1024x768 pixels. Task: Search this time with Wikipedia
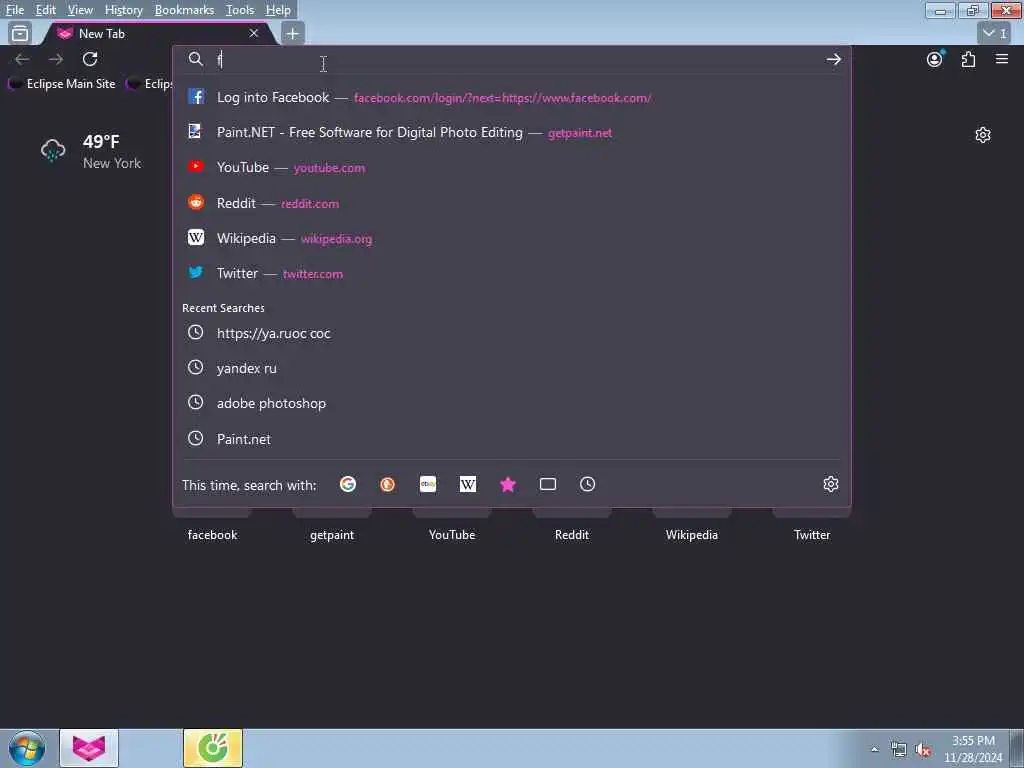[468, 485]
